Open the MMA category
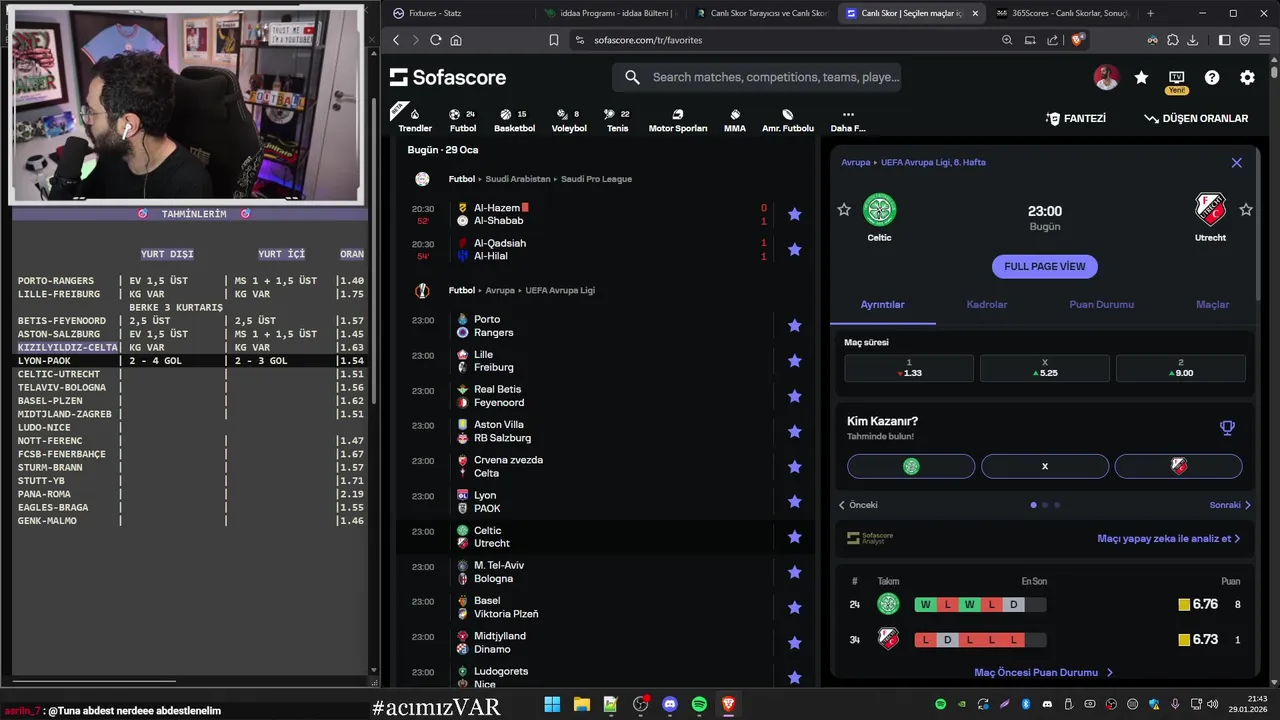 (x=735, y=120)
